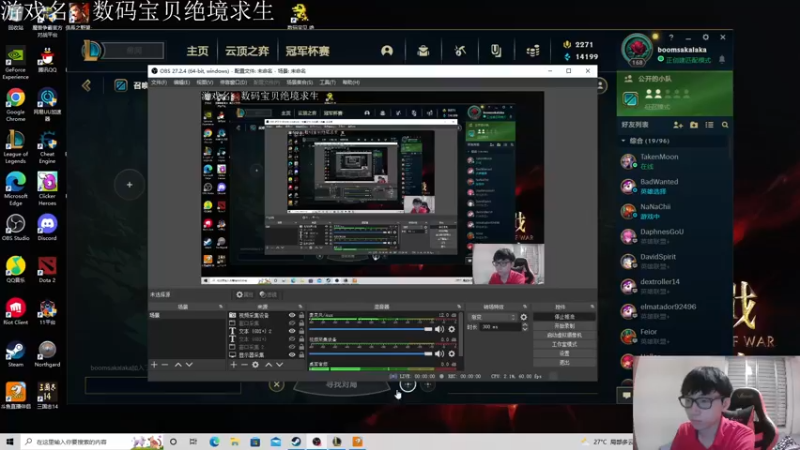Click start virtual camera button in OBS controls

564,335
